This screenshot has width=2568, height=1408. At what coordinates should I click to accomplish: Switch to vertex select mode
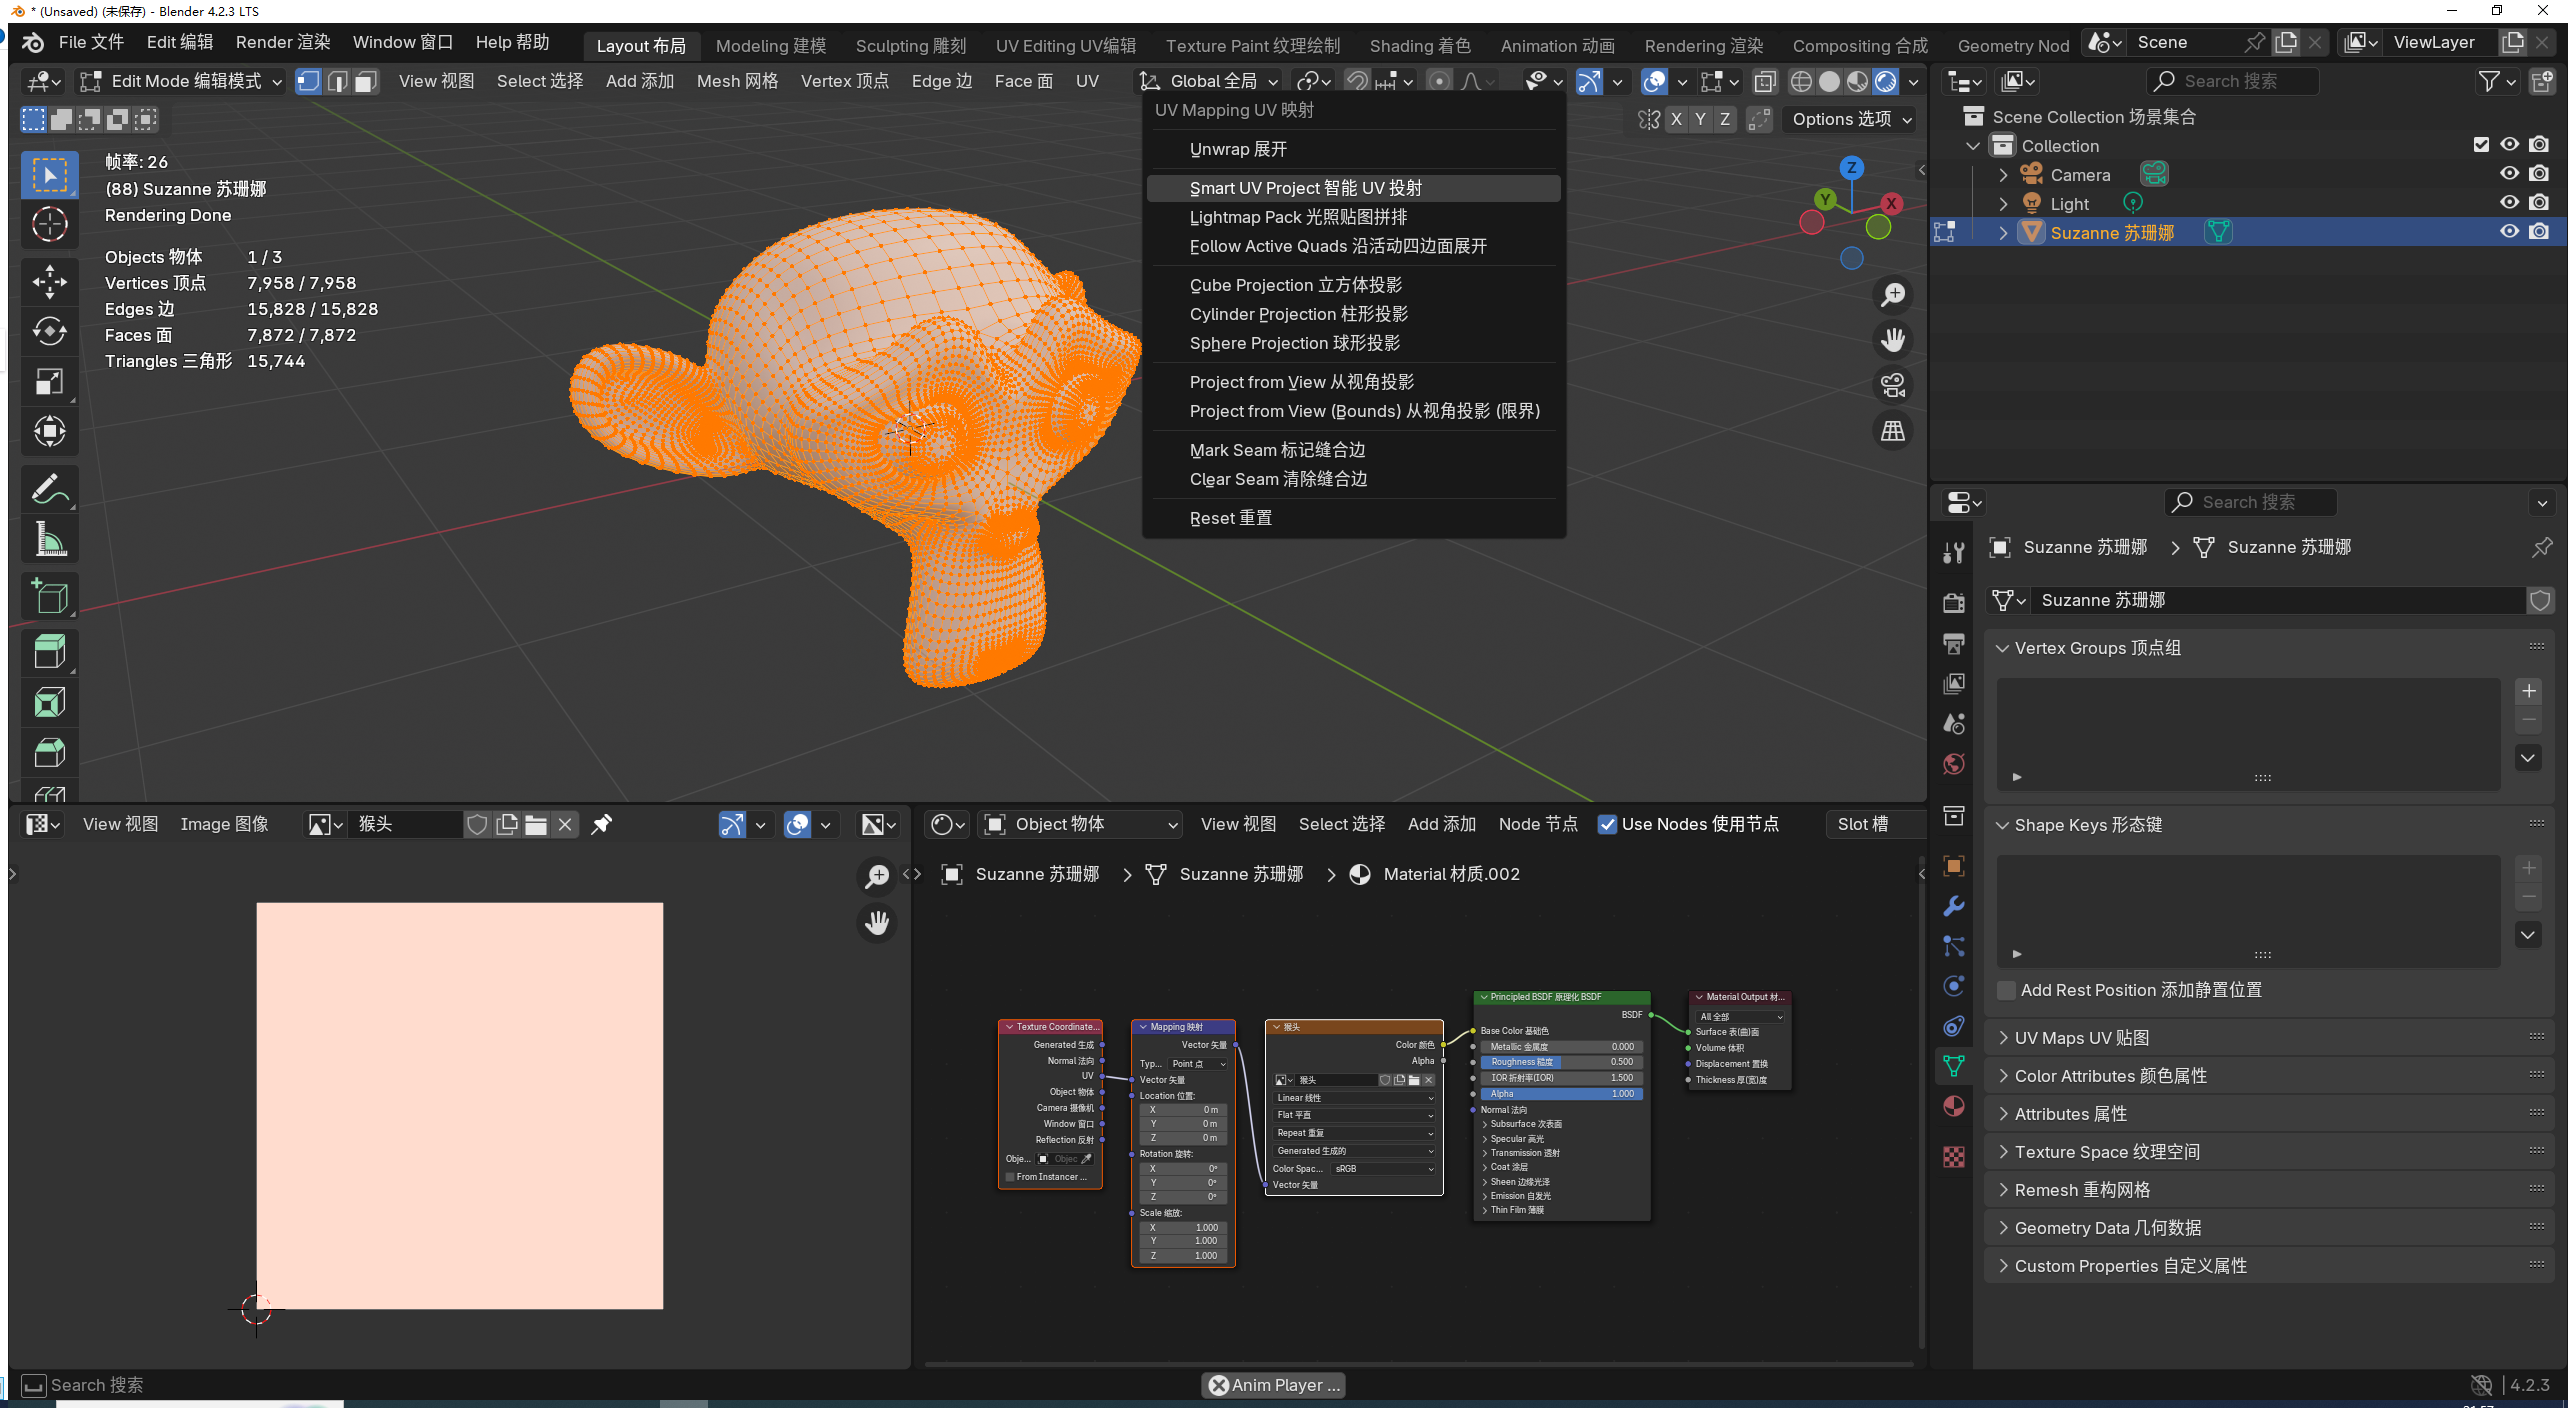point(309,81)
